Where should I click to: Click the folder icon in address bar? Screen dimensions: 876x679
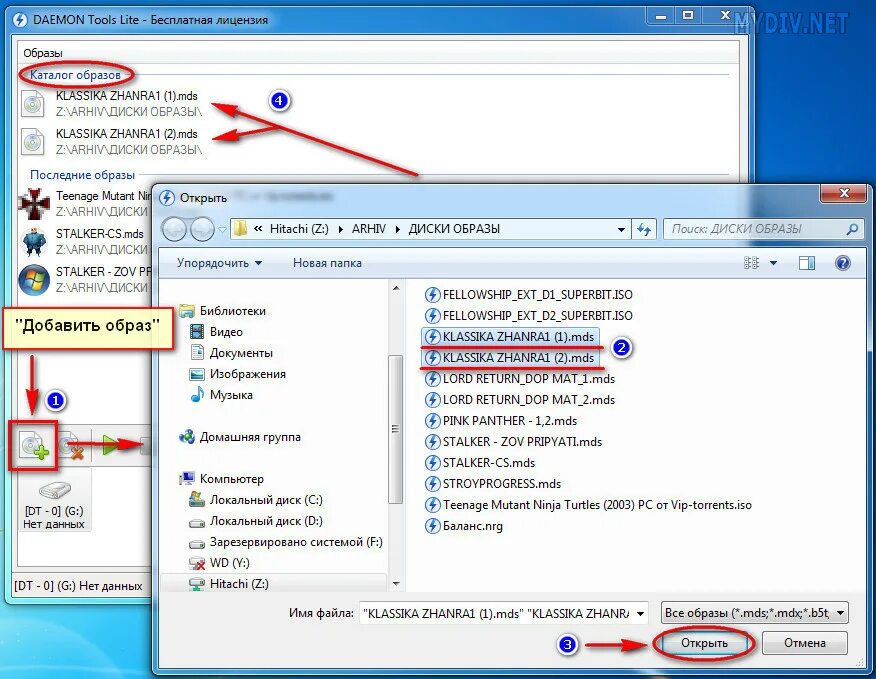[x=240, y=229]
